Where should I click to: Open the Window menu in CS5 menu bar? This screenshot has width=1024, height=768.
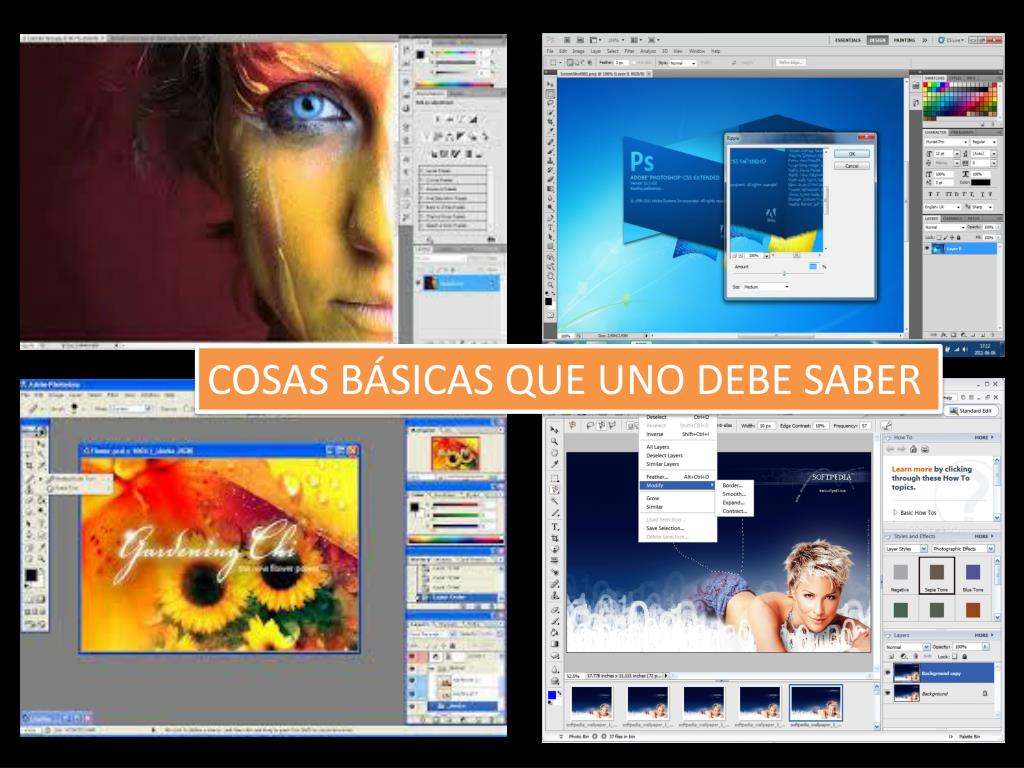click(697, 51)
